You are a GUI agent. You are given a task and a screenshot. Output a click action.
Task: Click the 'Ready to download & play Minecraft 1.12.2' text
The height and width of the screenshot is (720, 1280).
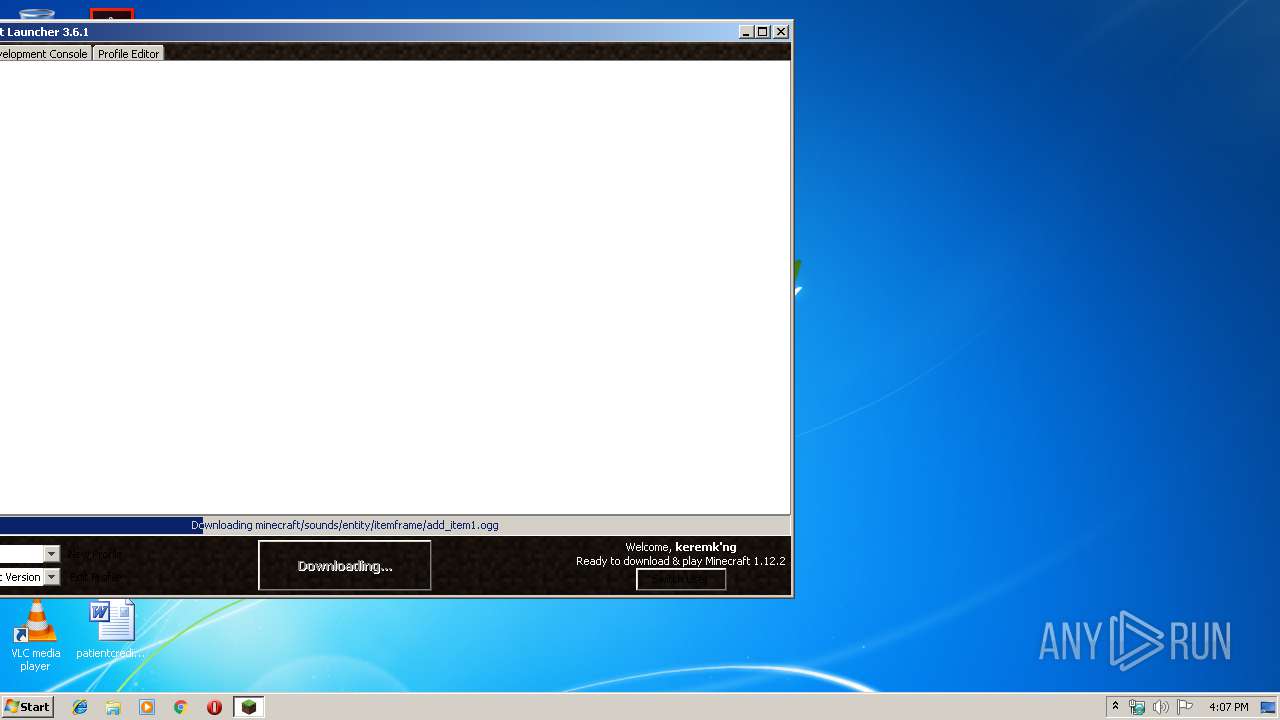[680, 561]
